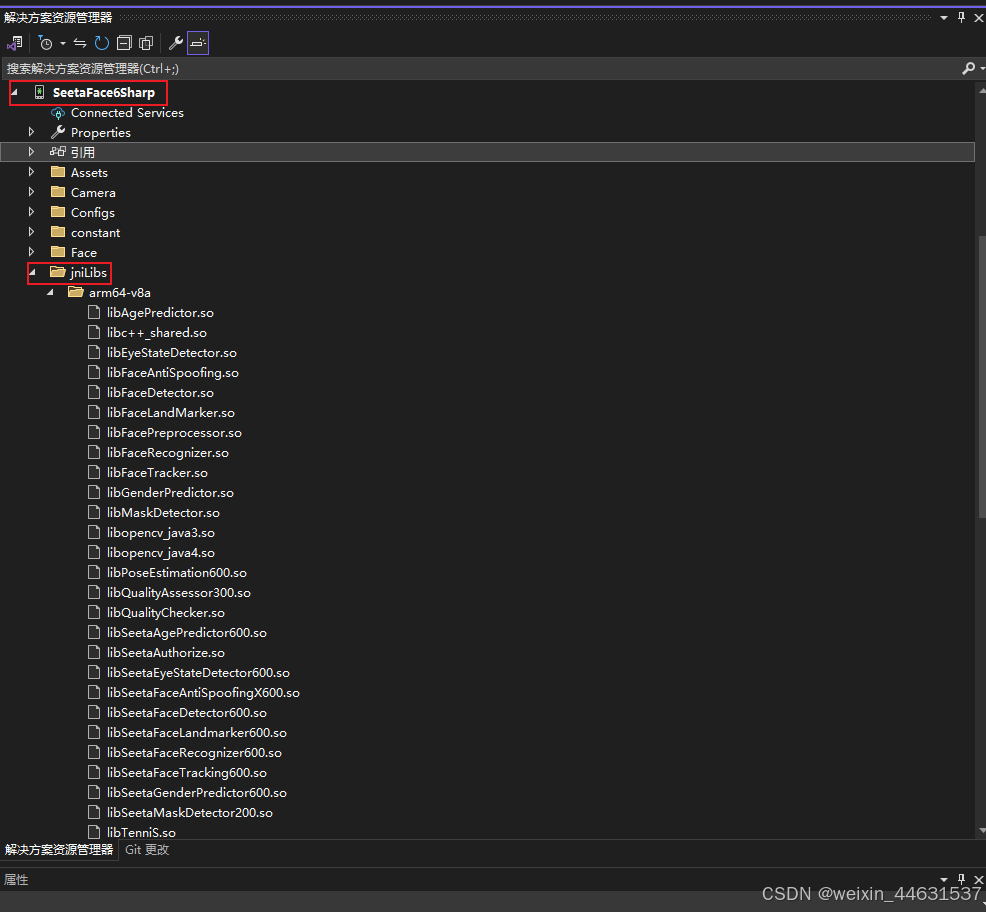The image size is (986, 912).
Task: Select libFaceAntiSpoofing.so file icon
Action: coord(94,372)
